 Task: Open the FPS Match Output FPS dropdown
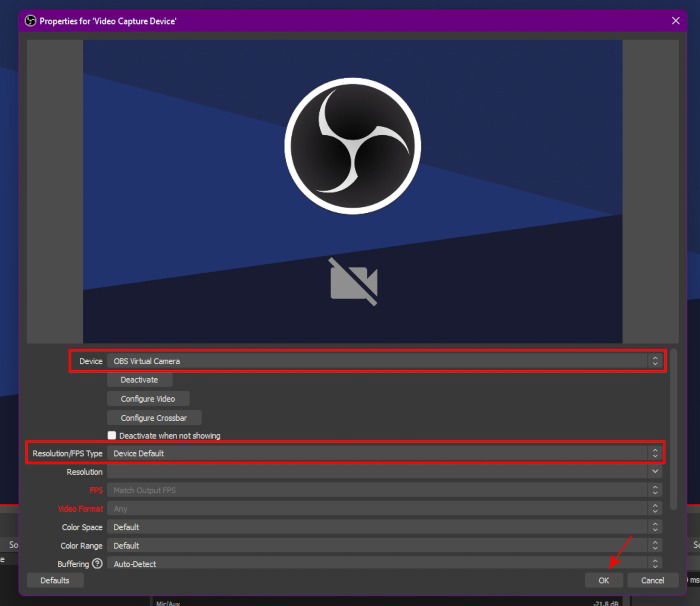384,490
